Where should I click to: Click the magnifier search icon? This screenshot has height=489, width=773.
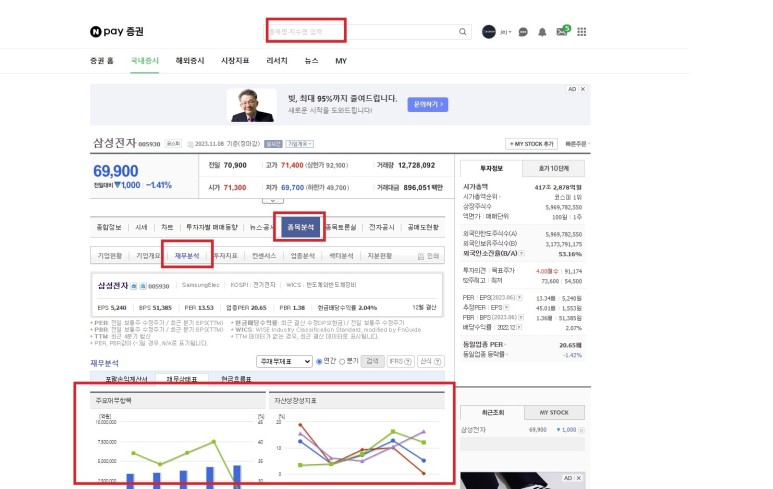click(462, 32)
